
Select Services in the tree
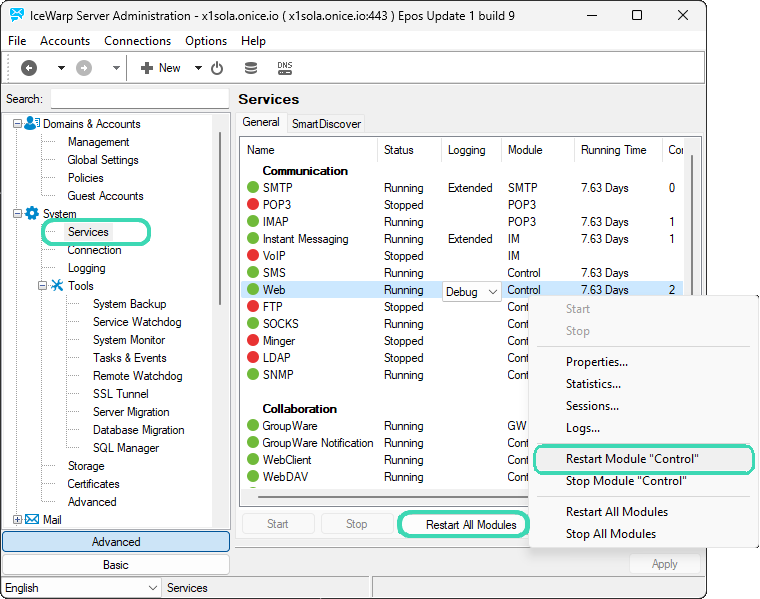pos(88,232)
